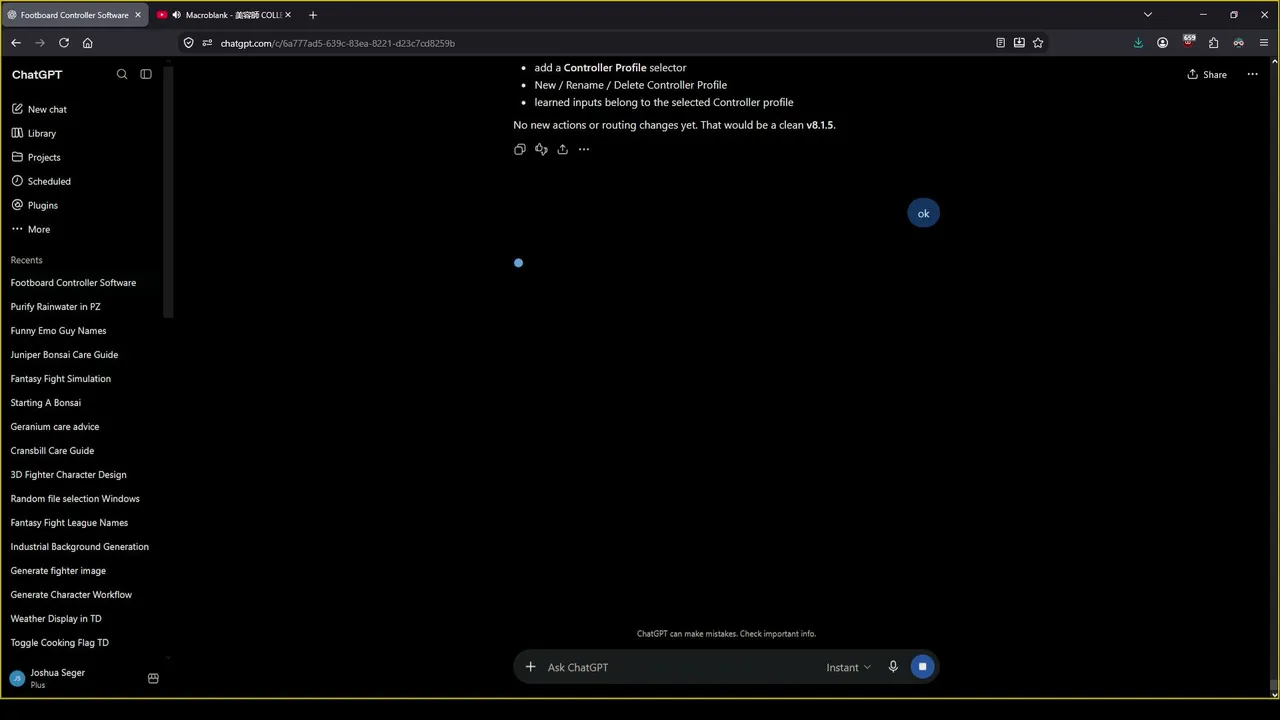Close the Footboard Controller Software tab
1280x720 pixels.
[138, 15]
